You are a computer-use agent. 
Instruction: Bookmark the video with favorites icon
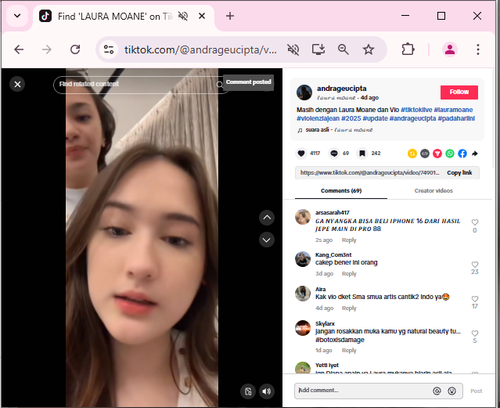point(362,153)
